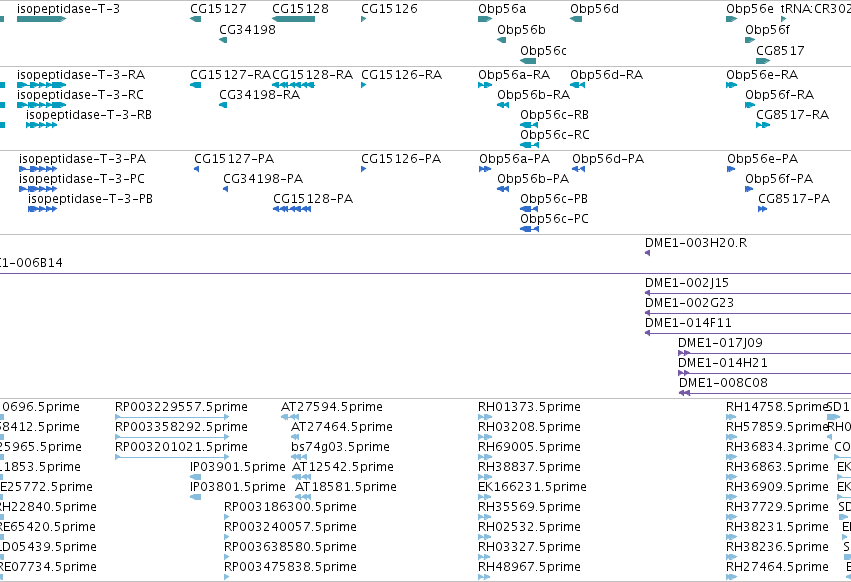Screen dimensions: 851x582
Task: Select transcript Obp56f-RA
Action: click(779, 95)
